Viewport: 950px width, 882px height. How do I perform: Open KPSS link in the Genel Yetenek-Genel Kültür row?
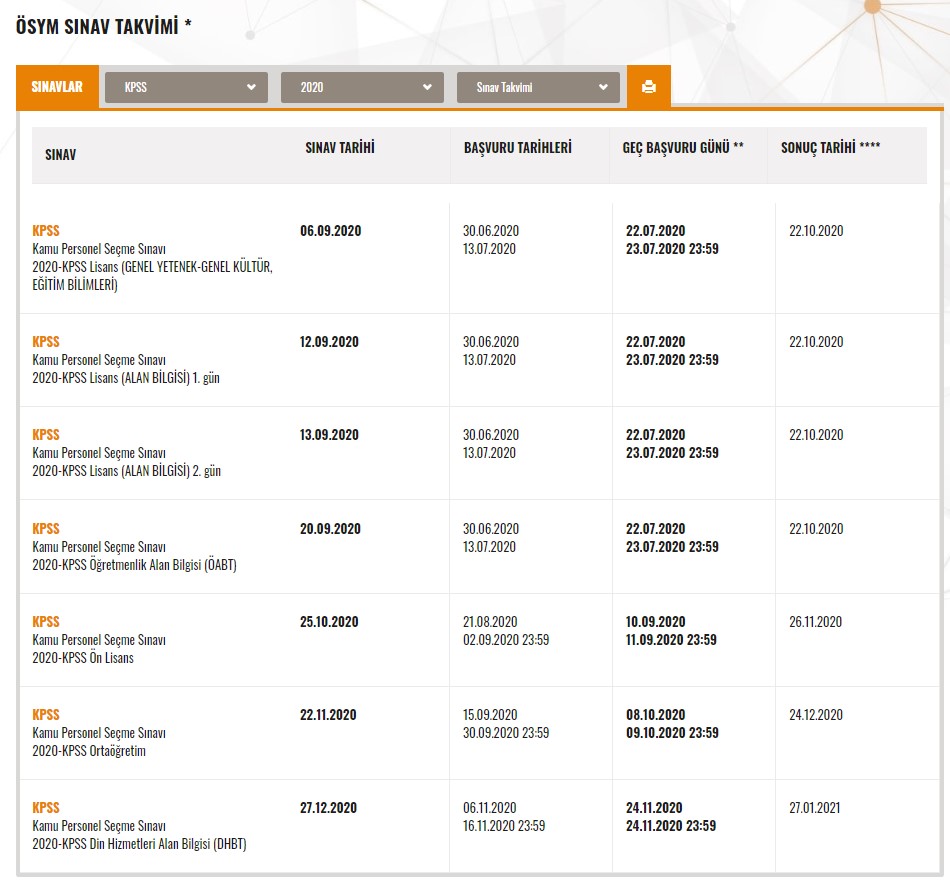click(45, 231)
